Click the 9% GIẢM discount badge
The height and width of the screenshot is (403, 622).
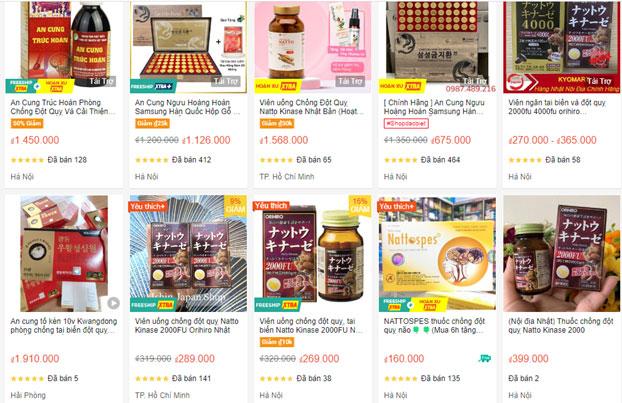point(235,205)
